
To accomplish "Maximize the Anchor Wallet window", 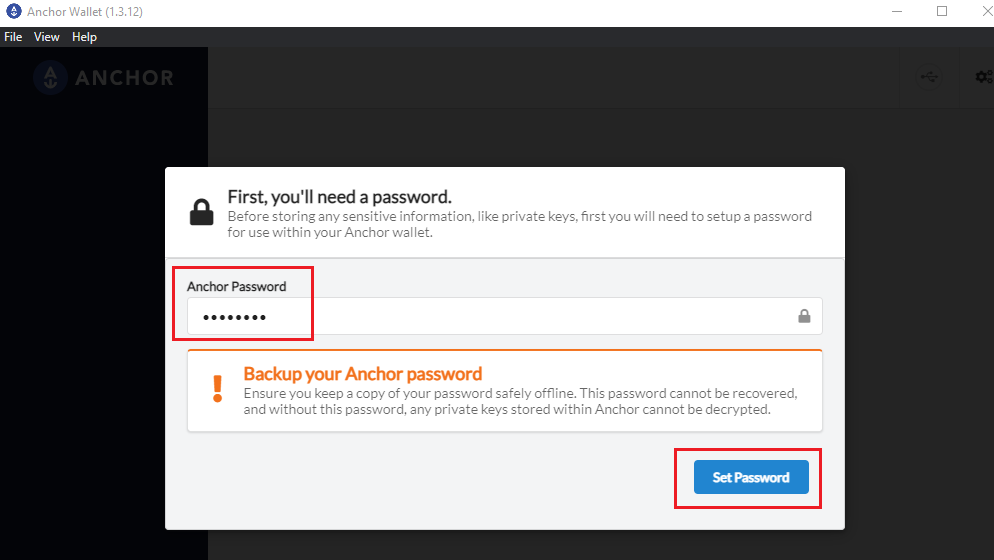I will 942,11.
